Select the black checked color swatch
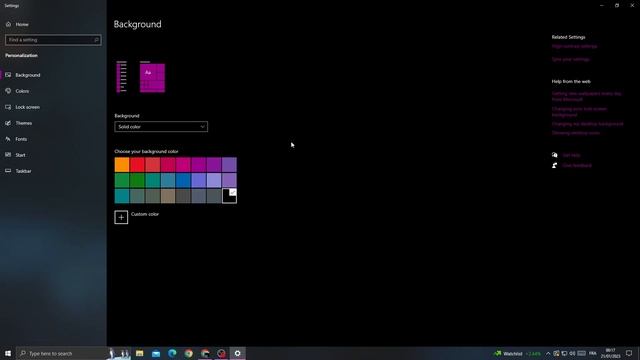The height and width of the screenshot is (360, 640). tap(229, 196)
